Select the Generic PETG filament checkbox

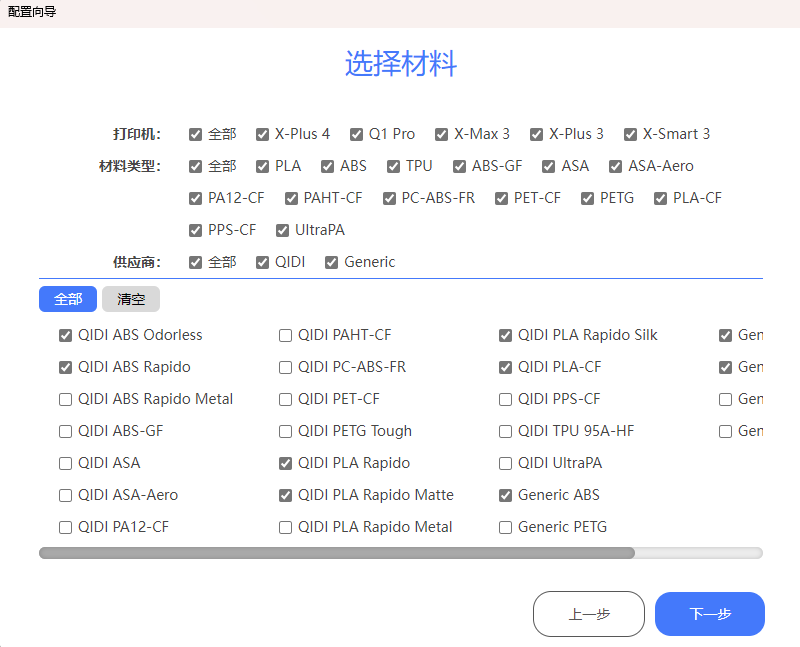(x=506, y=527)
